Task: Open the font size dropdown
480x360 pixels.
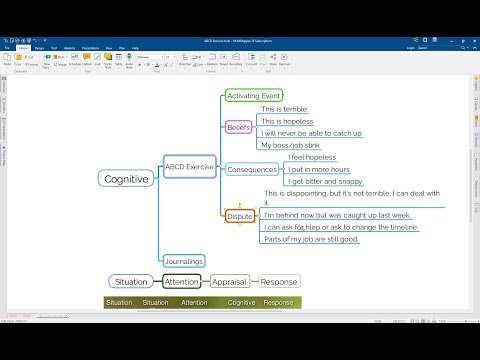Action: pos(174,57)
